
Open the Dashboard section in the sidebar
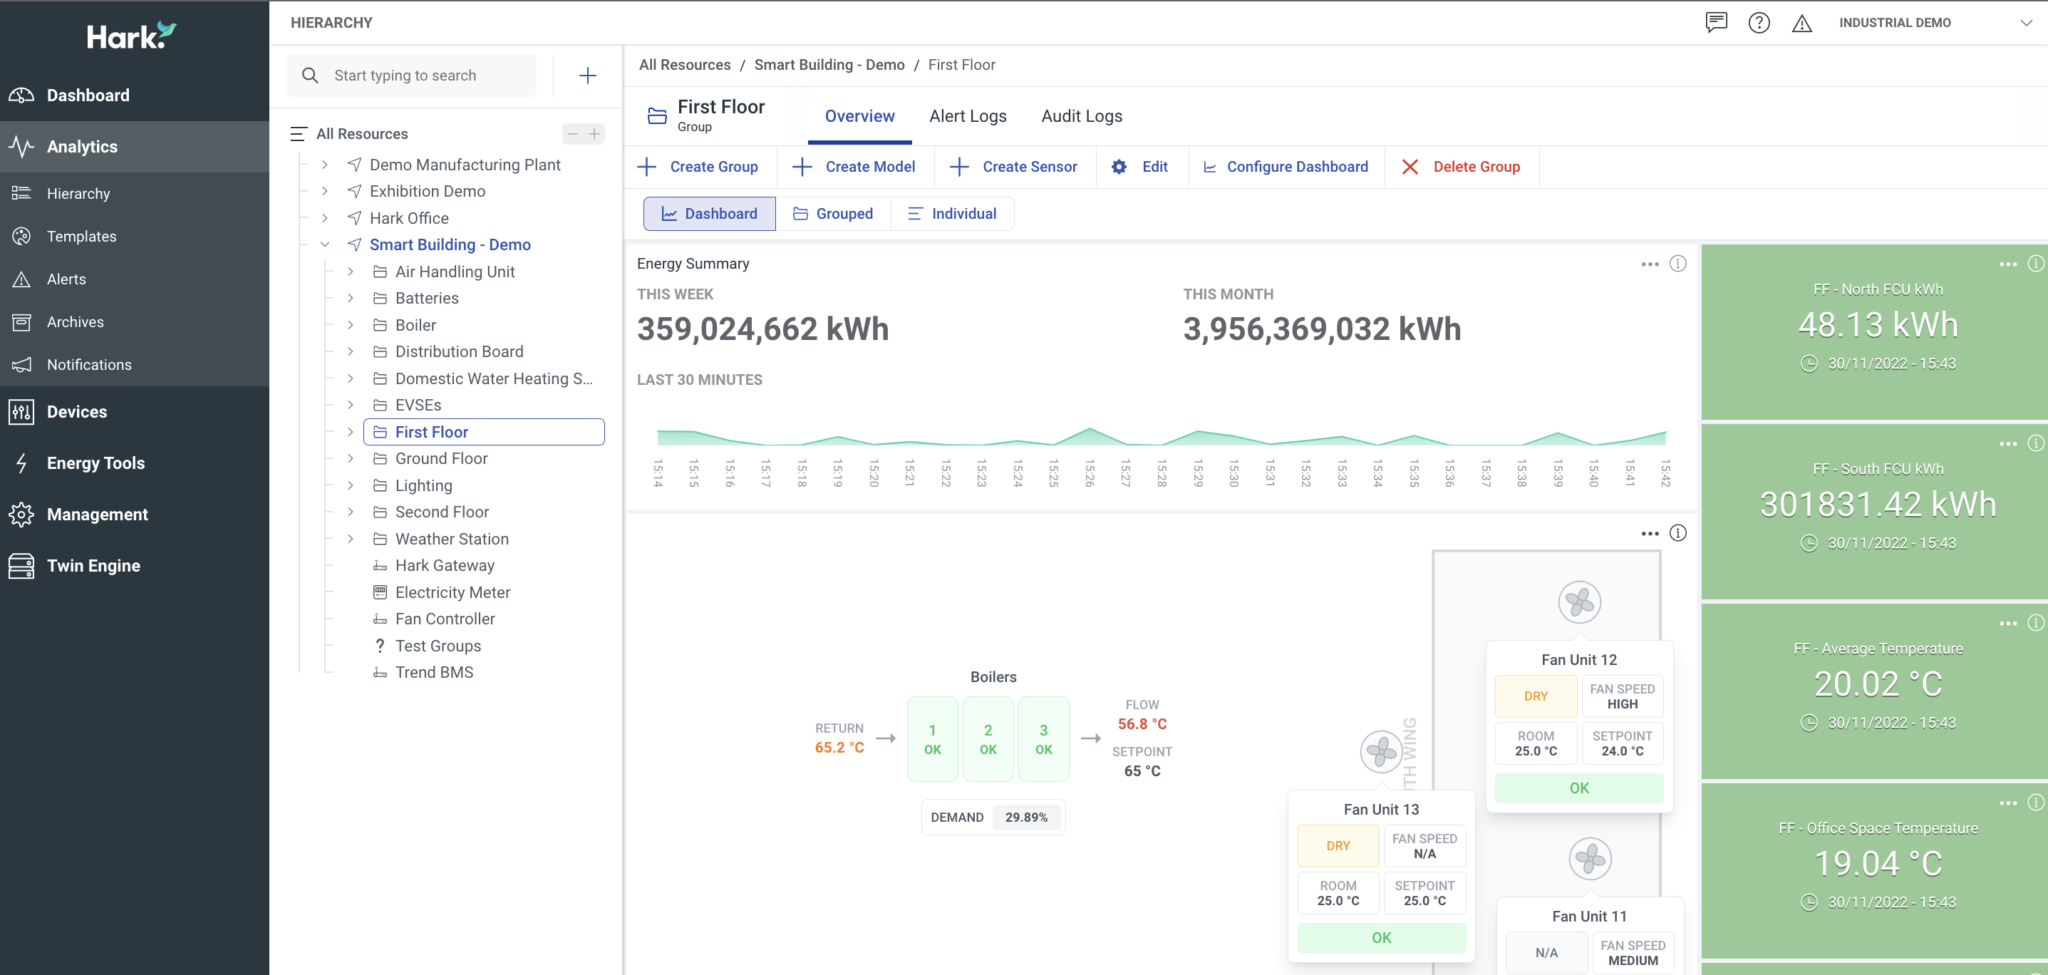click(88, 94)
